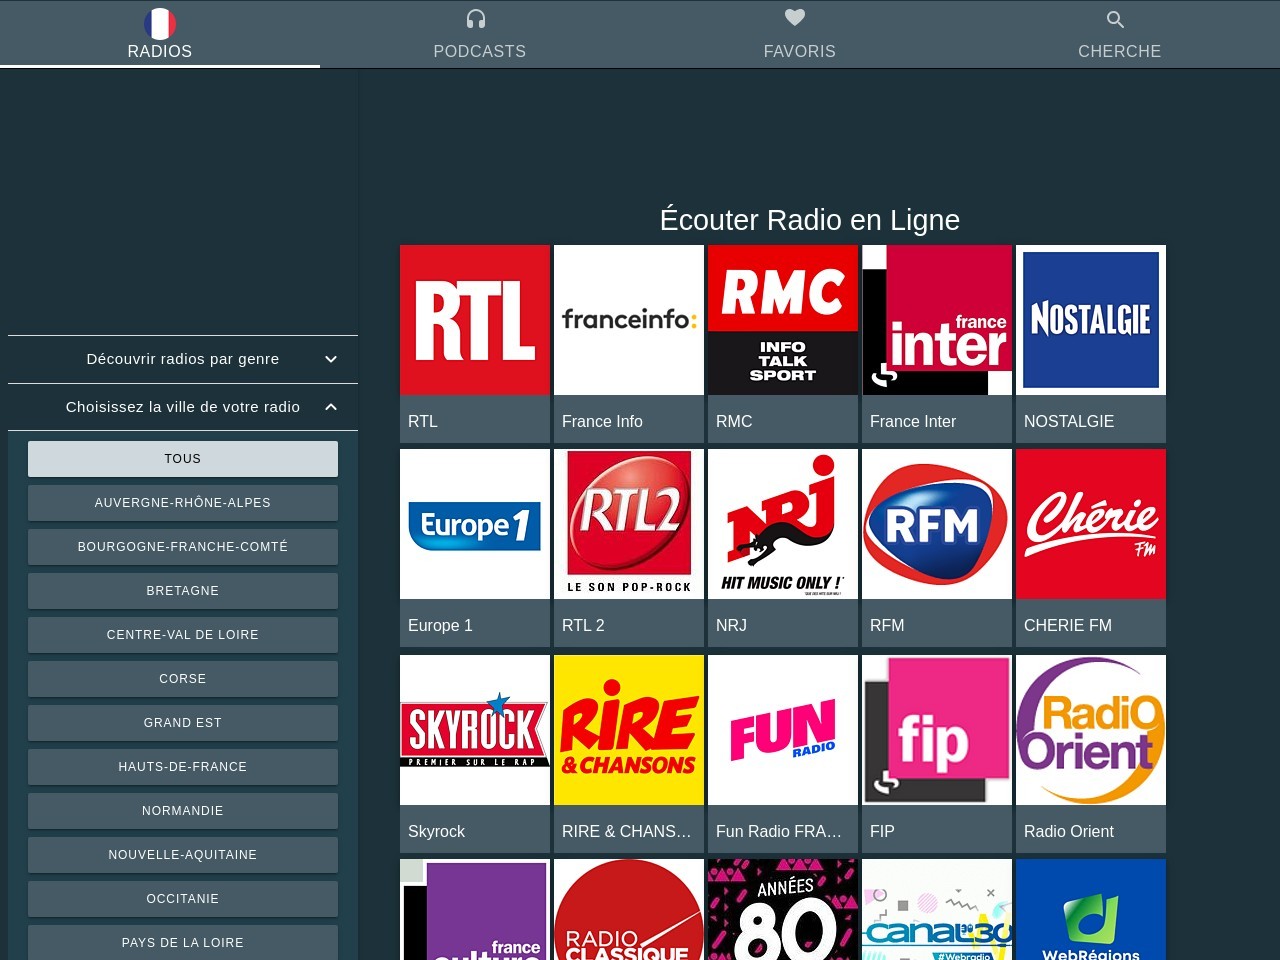Filter by Bourgogne-Franche-Comté
Image resolution: width=1280 pixels, height=960 pixels.
[x=183, y=547]
